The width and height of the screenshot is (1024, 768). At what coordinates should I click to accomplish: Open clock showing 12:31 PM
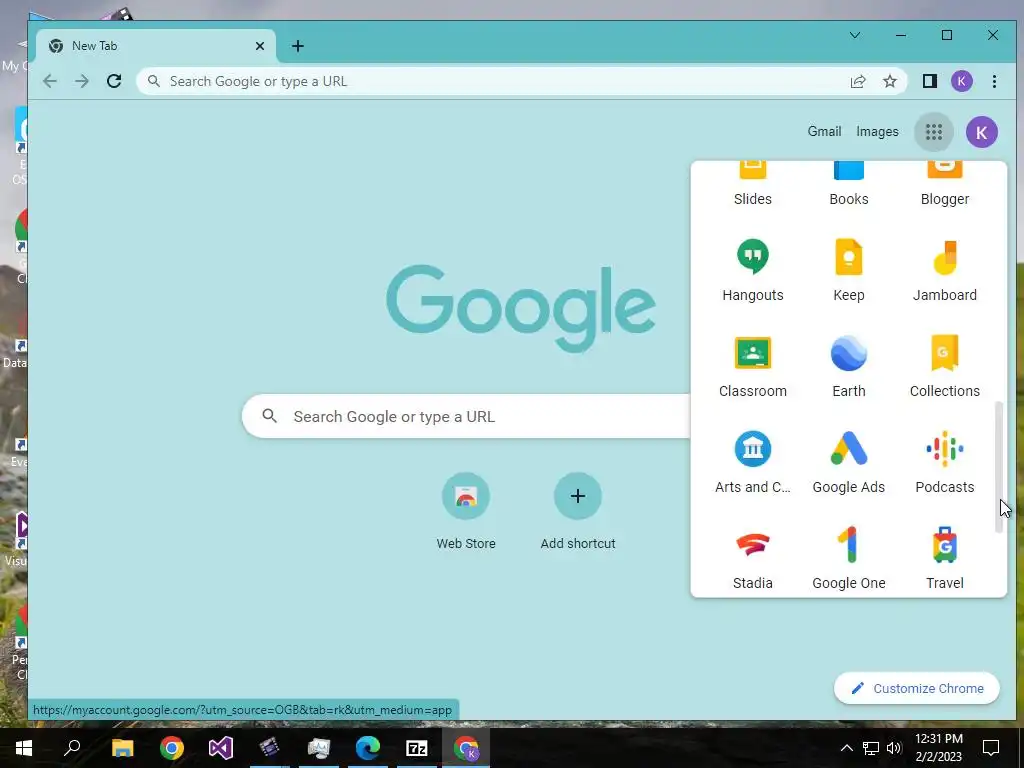938,748
